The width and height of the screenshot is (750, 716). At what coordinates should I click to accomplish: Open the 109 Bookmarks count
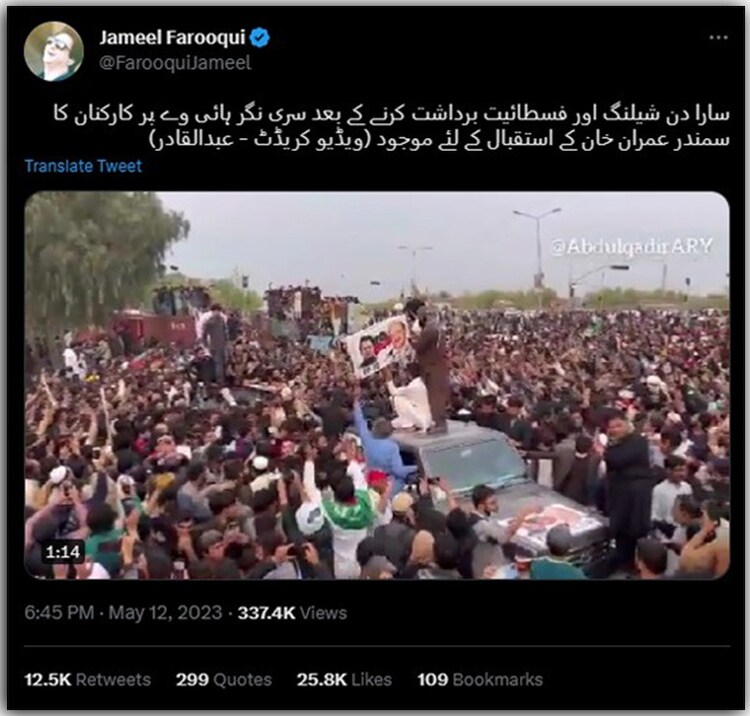tap(480, 680)
